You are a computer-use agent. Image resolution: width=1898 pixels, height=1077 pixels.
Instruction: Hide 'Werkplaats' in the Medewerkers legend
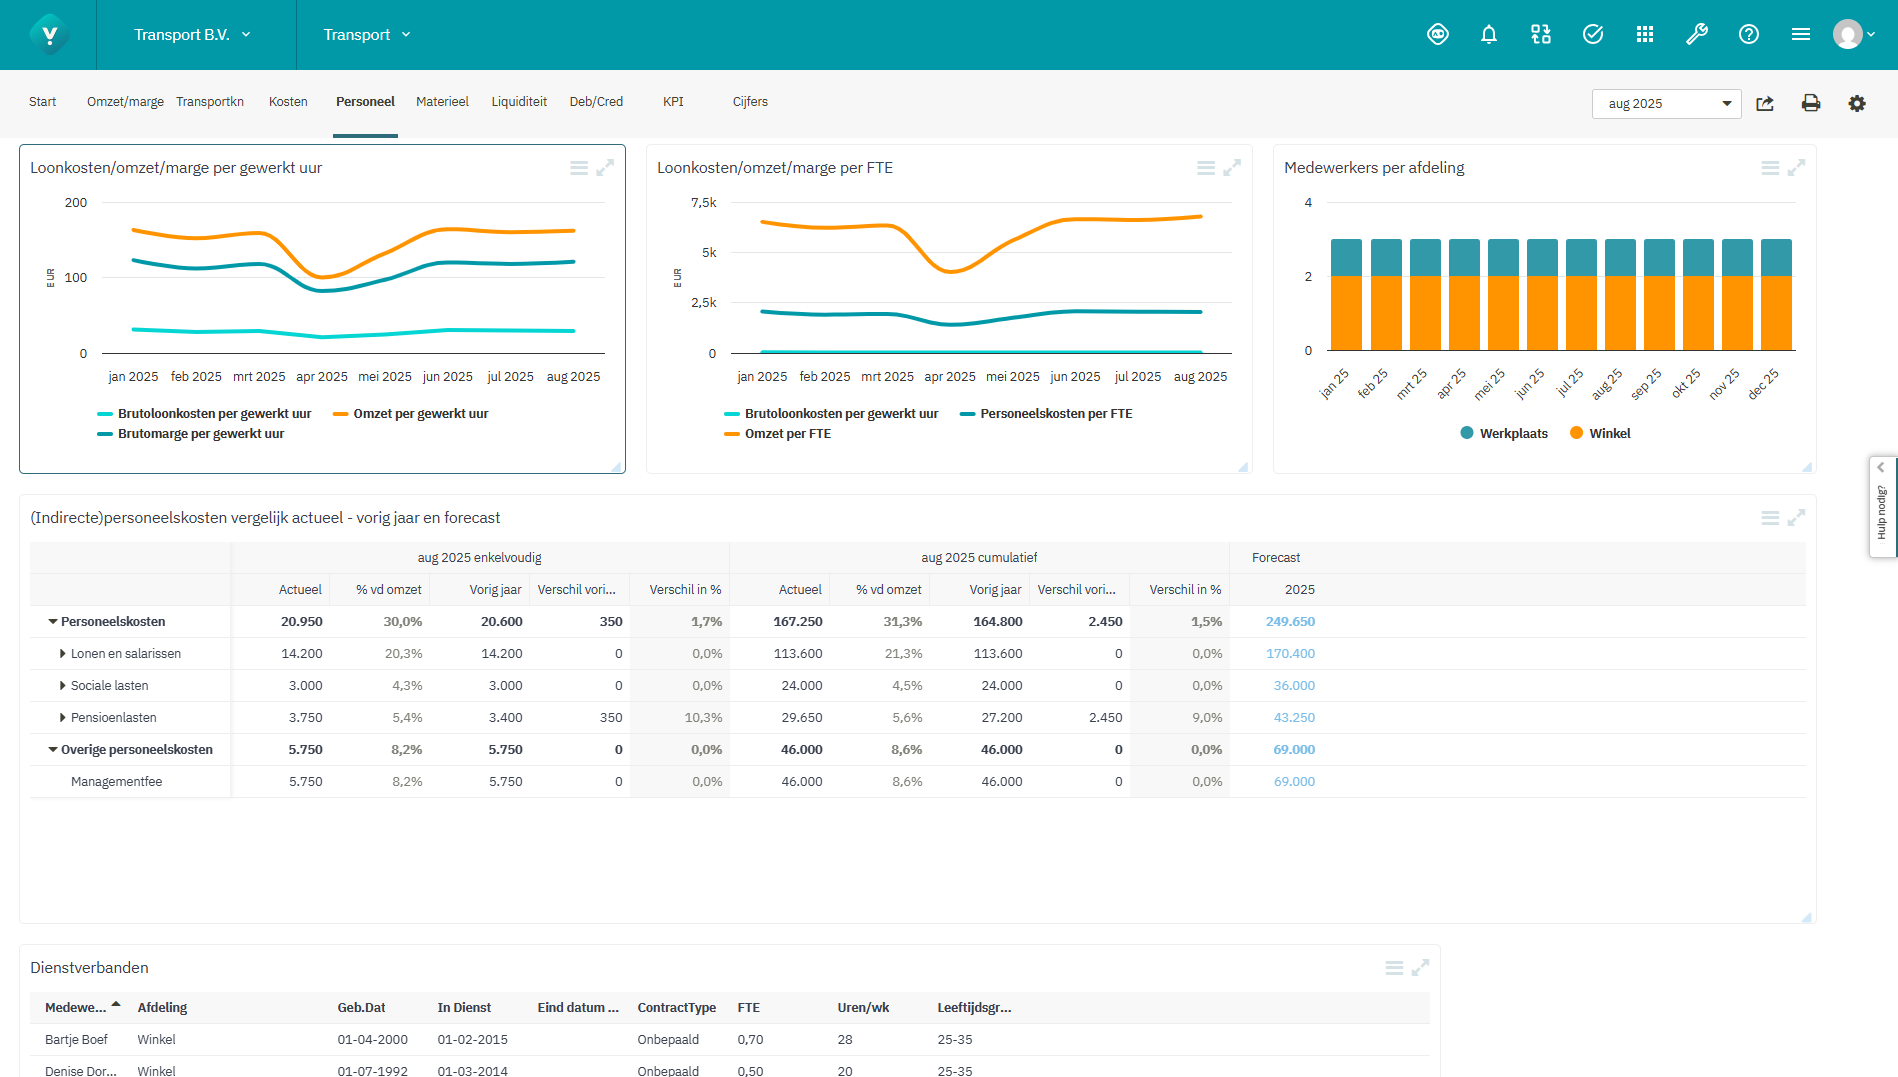pos(1504,432)
